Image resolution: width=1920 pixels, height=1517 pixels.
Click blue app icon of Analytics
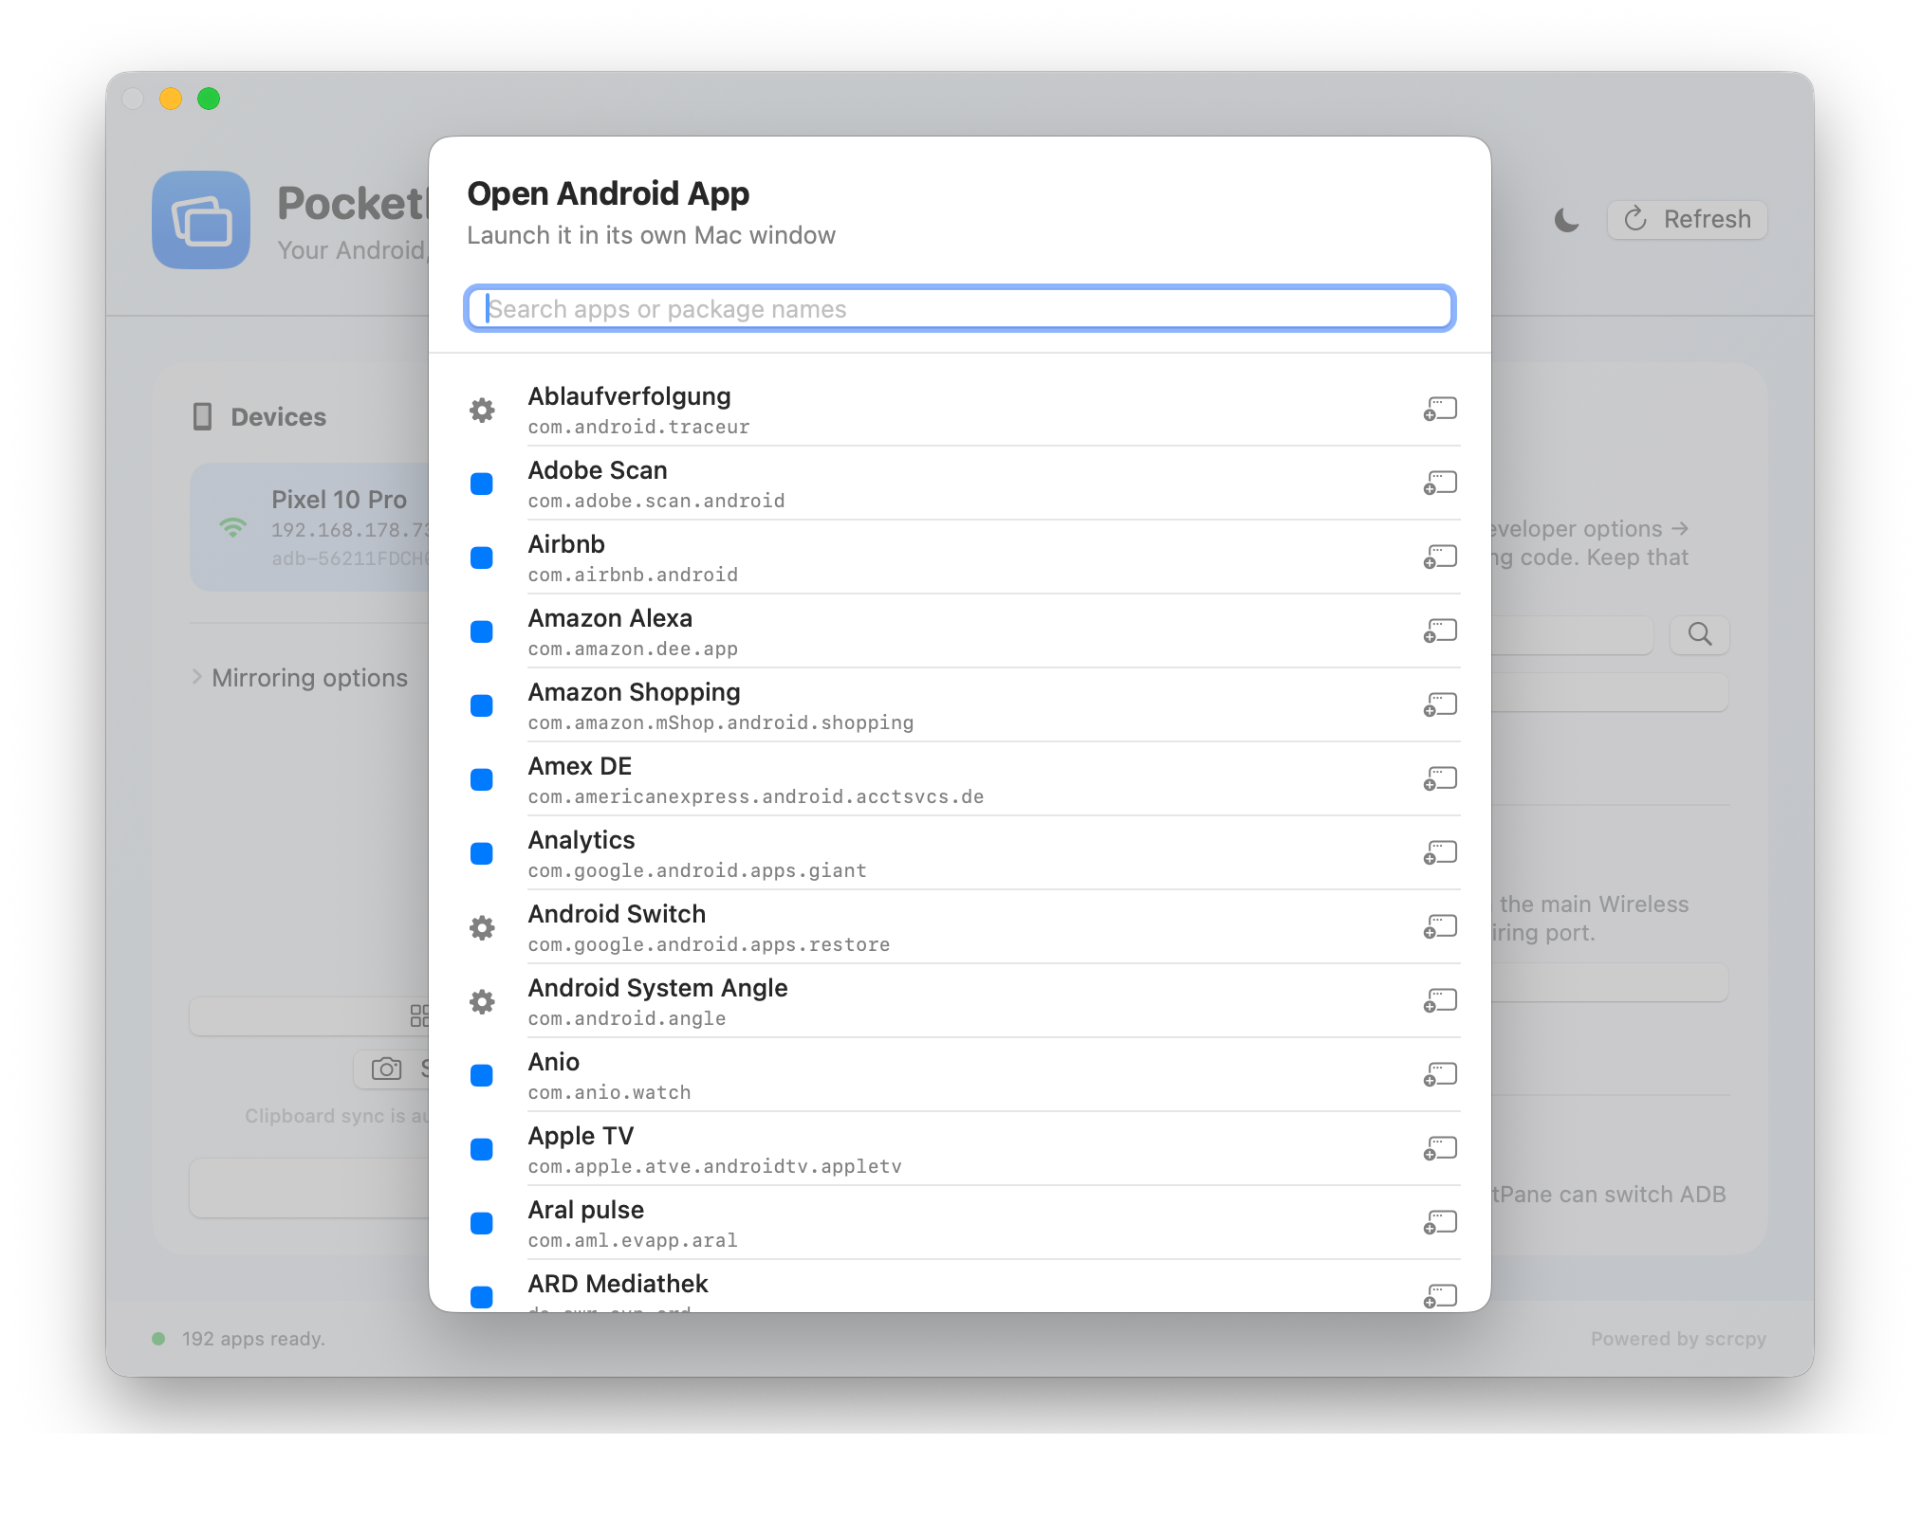tap(482, 854)
